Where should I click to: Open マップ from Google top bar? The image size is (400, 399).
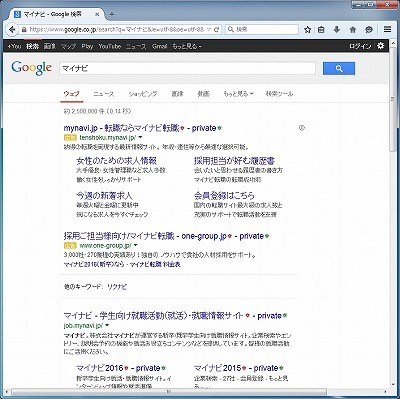coord(68,46)
